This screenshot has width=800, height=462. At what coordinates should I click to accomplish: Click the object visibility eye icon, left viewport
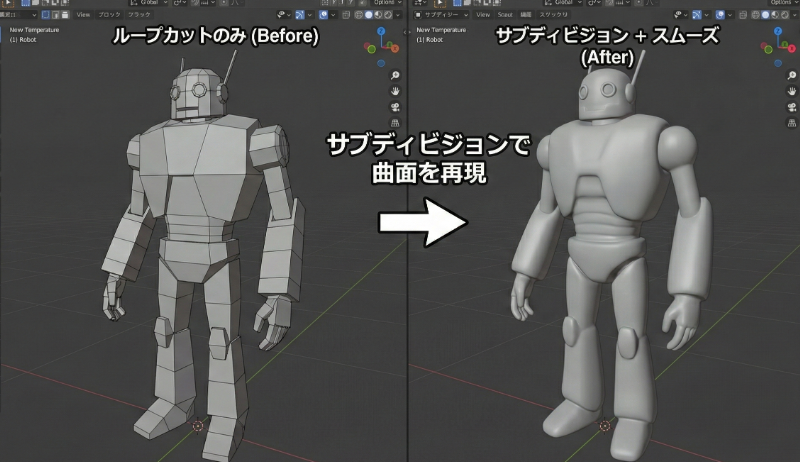click(x=281, y=15)
